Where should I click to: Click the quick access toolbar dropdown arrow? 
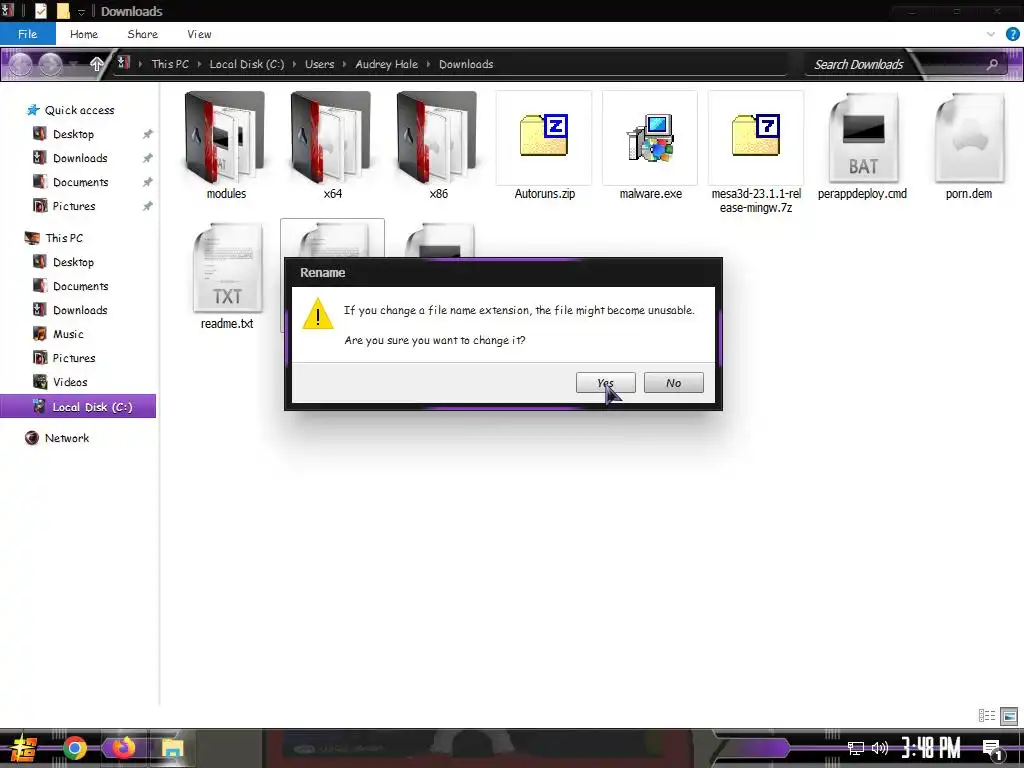[81, 12]
